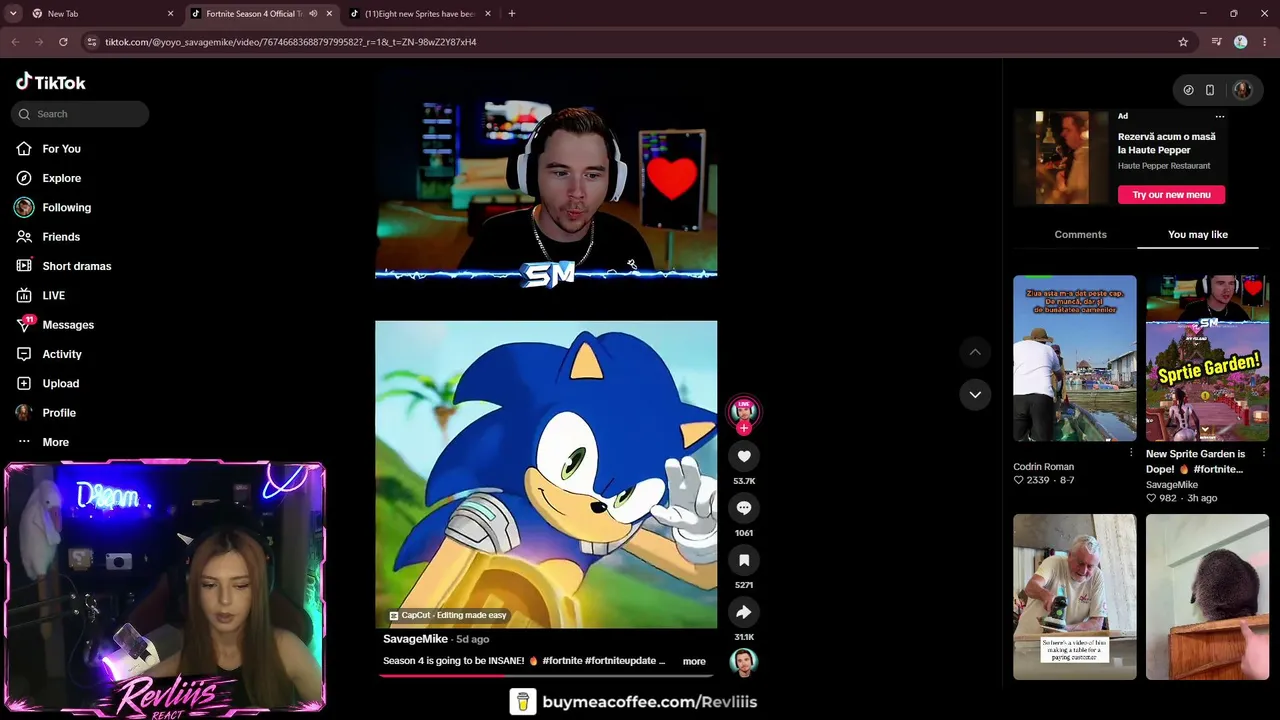Open the Profile page from sidebar
Image resolution: width=1280 pixels, height=720 pixels.
[46, 413]
